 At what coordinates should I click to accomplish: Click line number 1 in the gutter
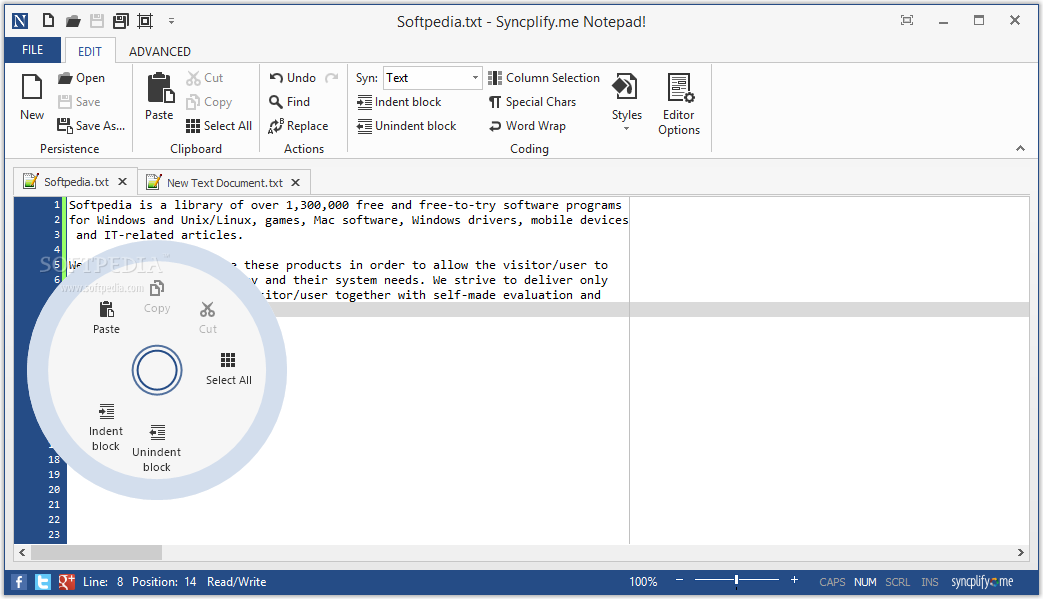coord(57,205)
